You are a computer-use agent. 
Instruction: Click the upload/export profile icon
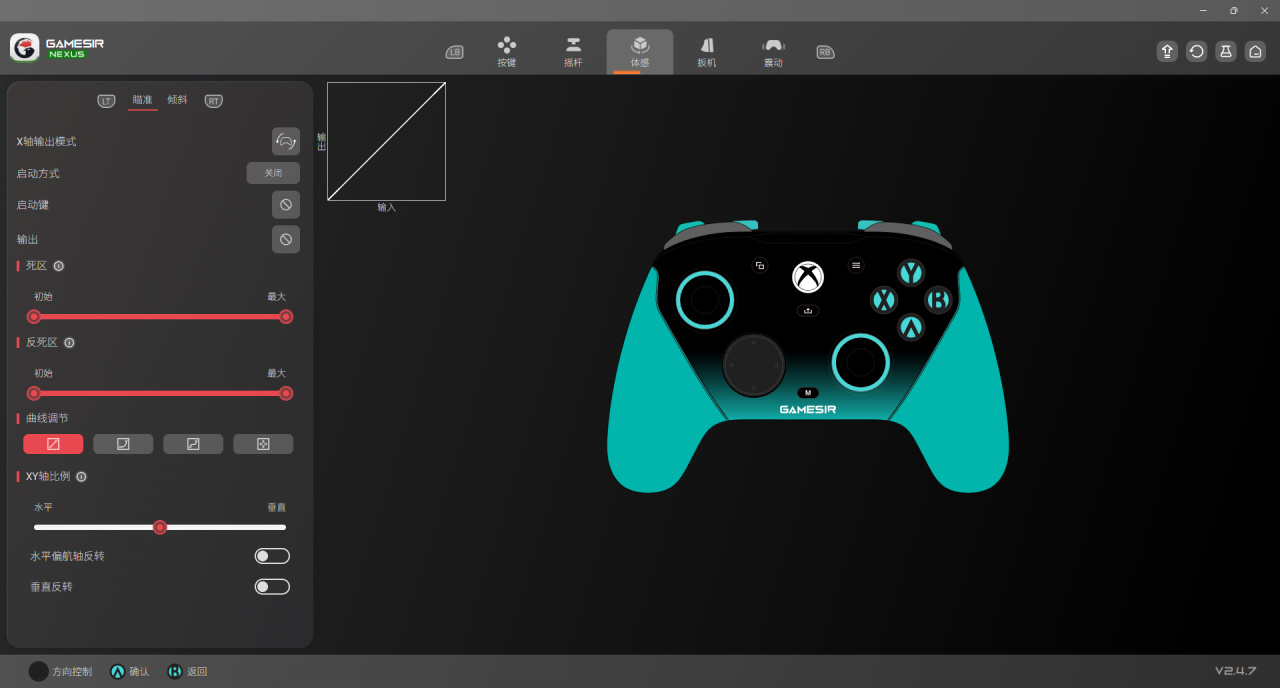pyautogui.click(x=1167, y=51)
